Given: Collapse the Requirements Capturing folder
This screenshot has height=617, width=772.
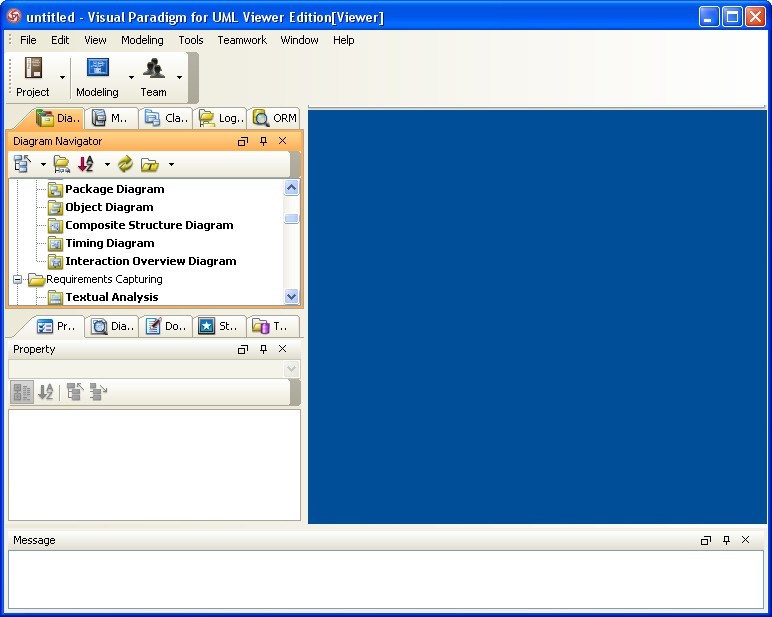Looking at the screenshot, I should click(x=18, y=279).
